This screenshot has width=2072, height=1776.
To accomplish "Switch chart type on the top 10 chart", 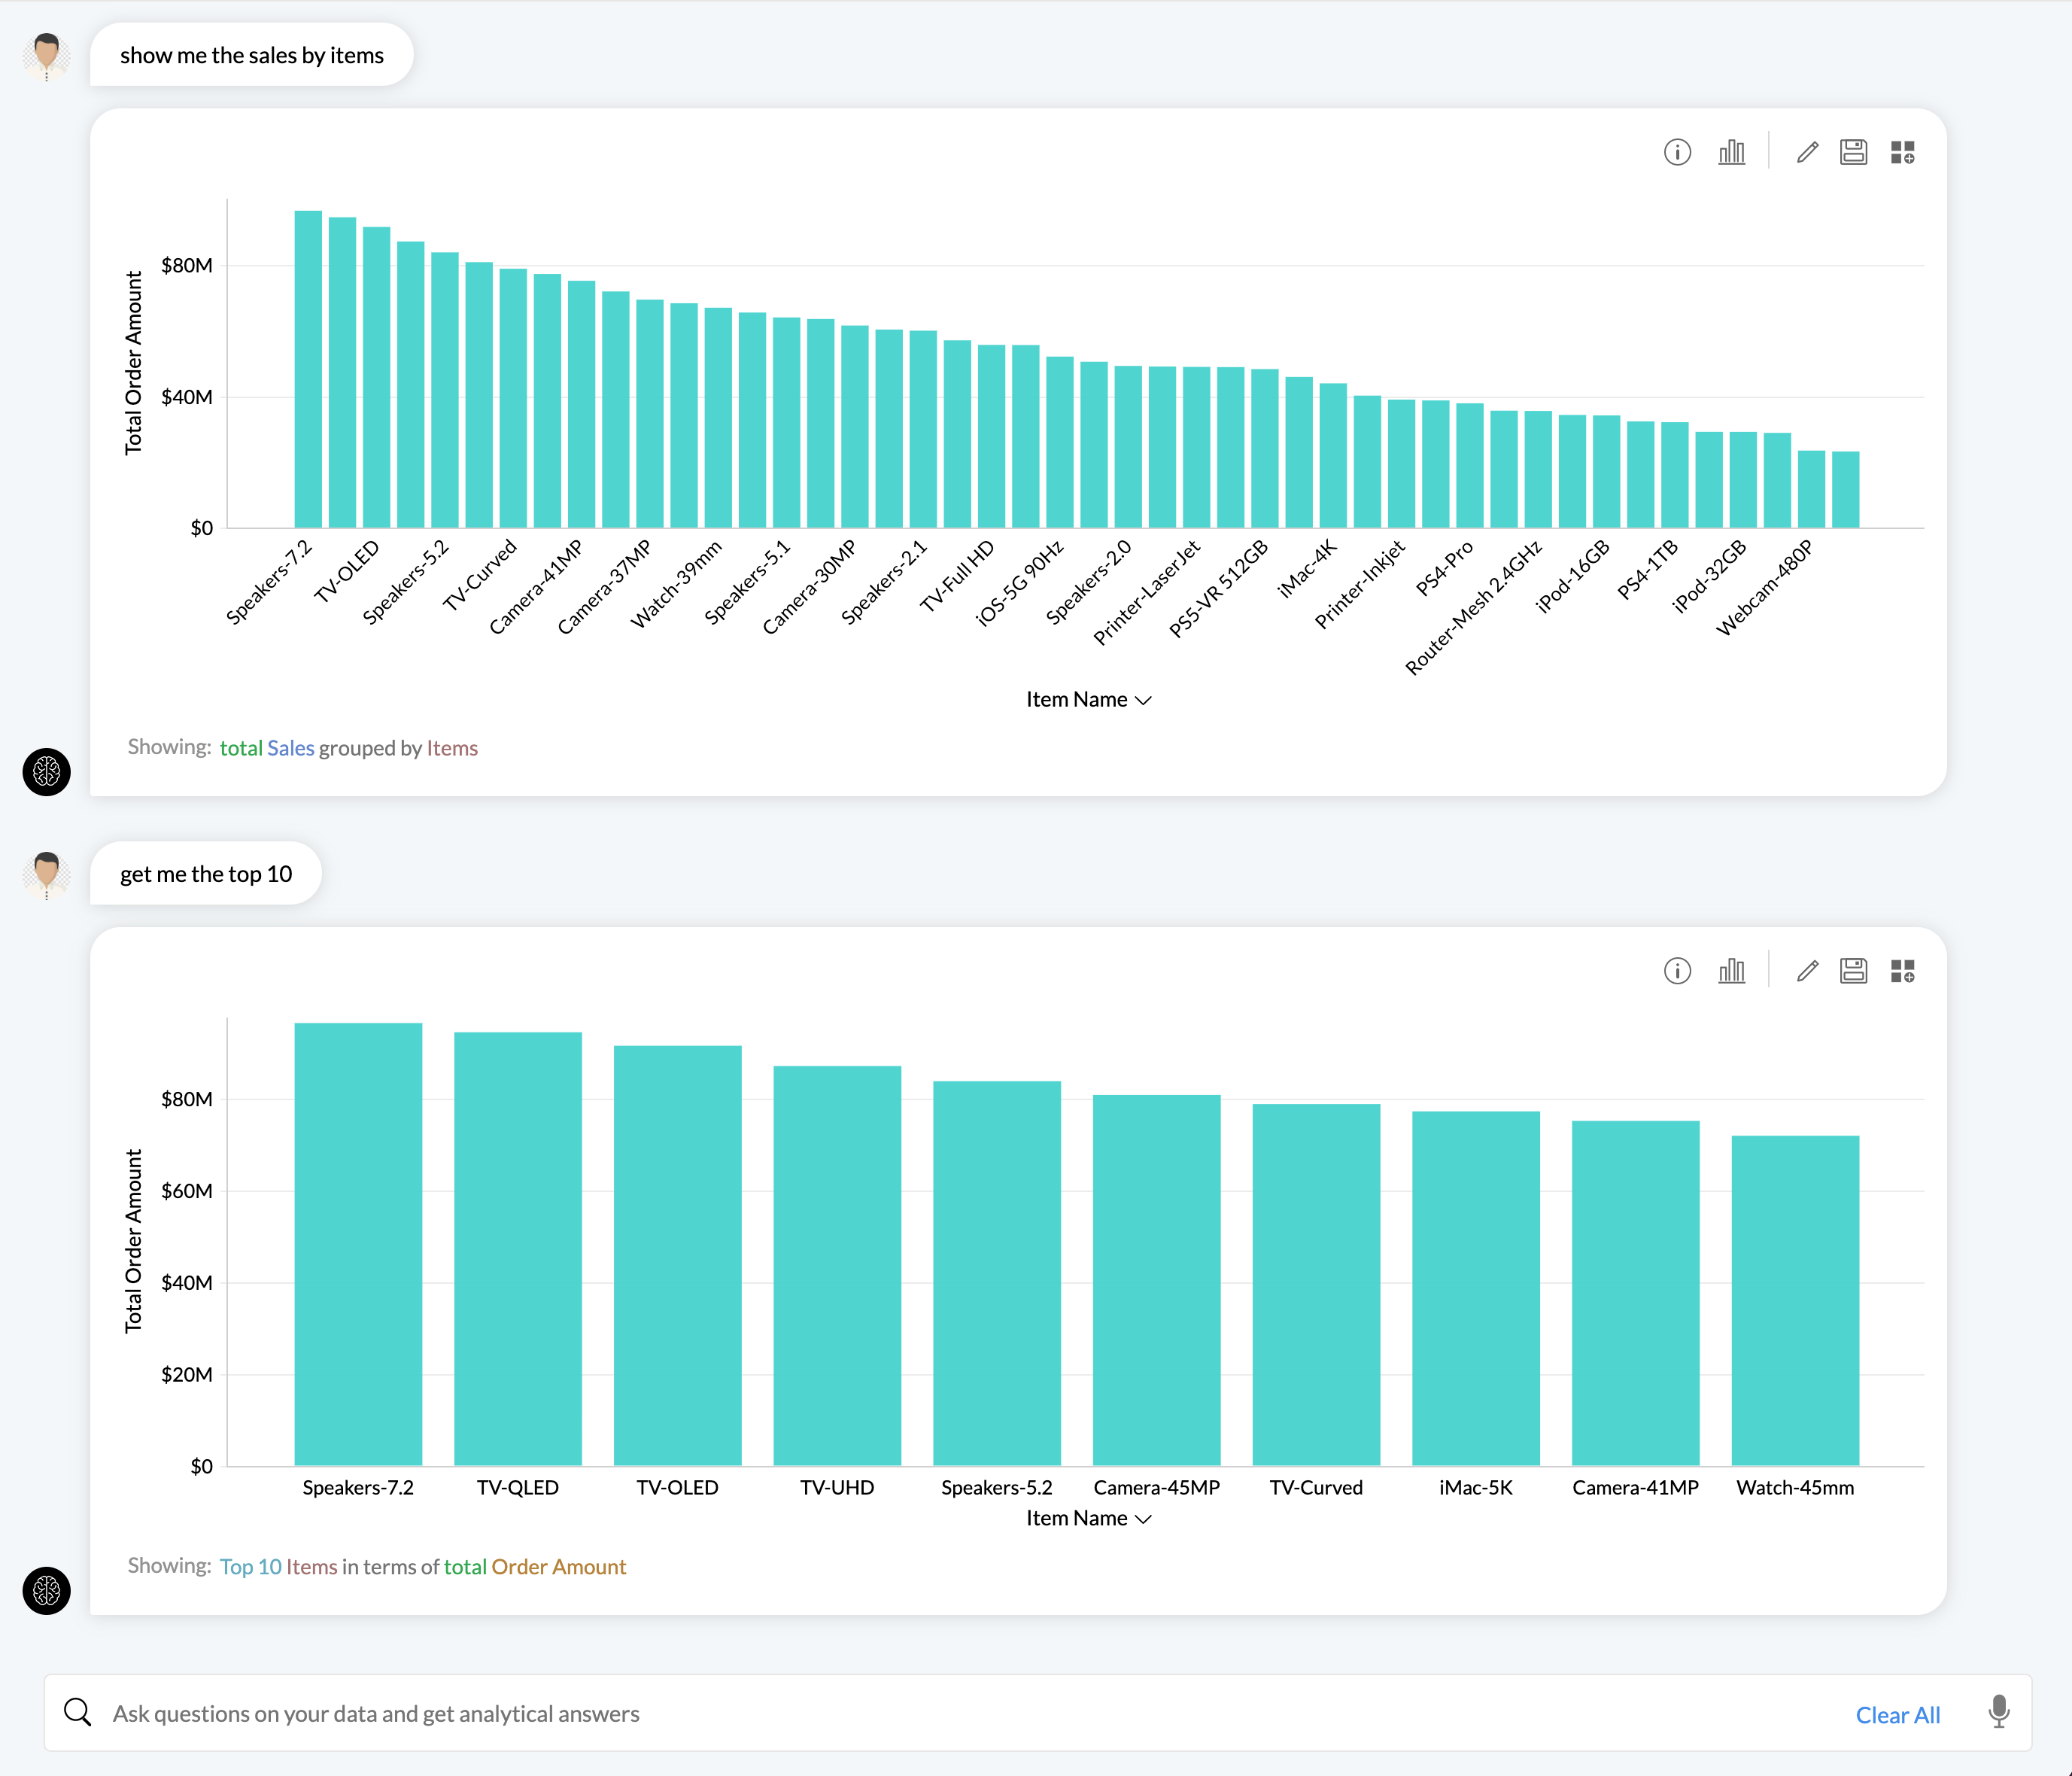I will point(1733,970).
